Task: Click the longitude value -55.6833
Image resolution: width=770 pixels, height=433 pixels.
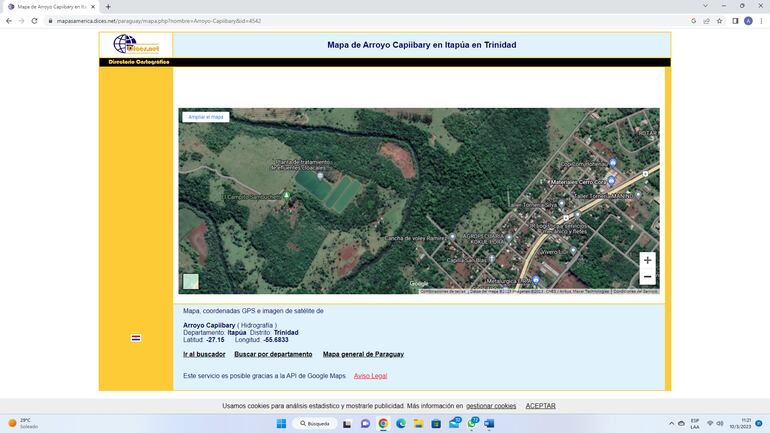Action: [275, 340]
